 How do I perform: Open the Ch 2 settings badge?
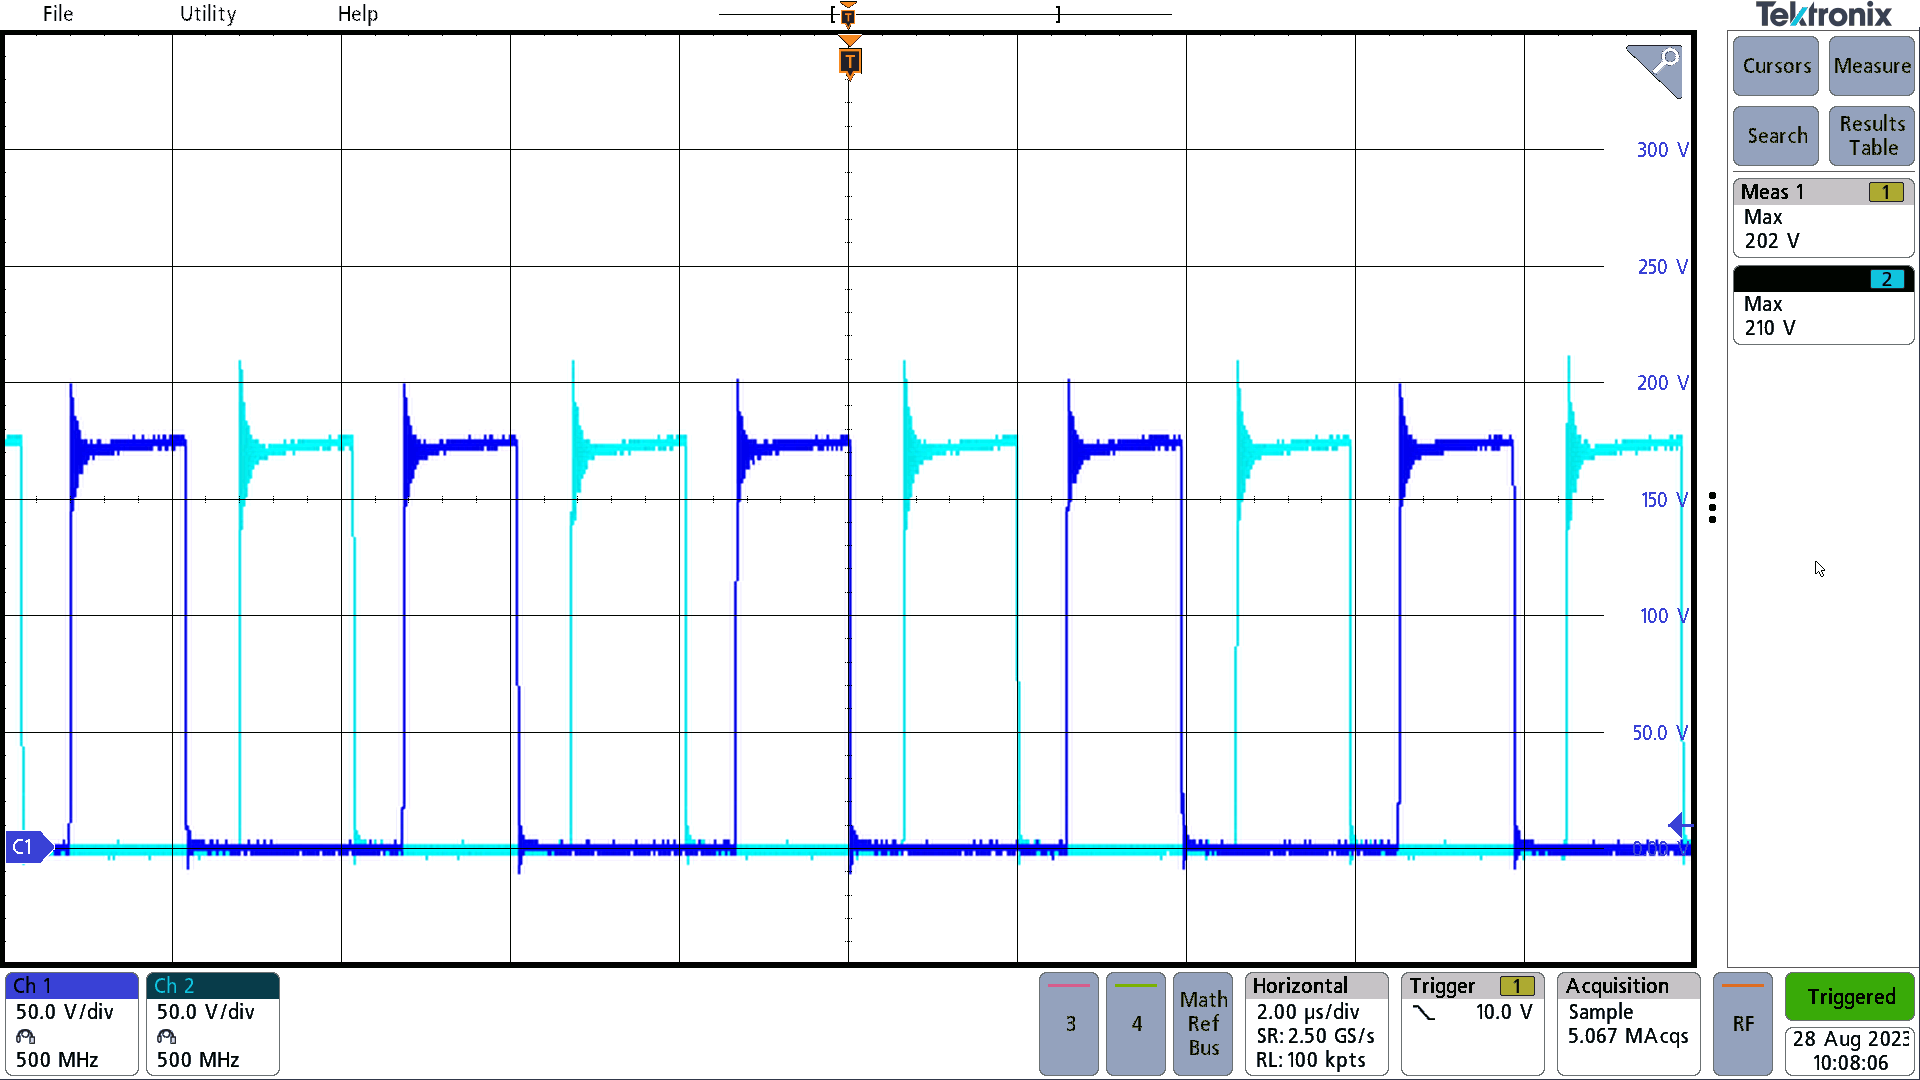coord(213,1024)
